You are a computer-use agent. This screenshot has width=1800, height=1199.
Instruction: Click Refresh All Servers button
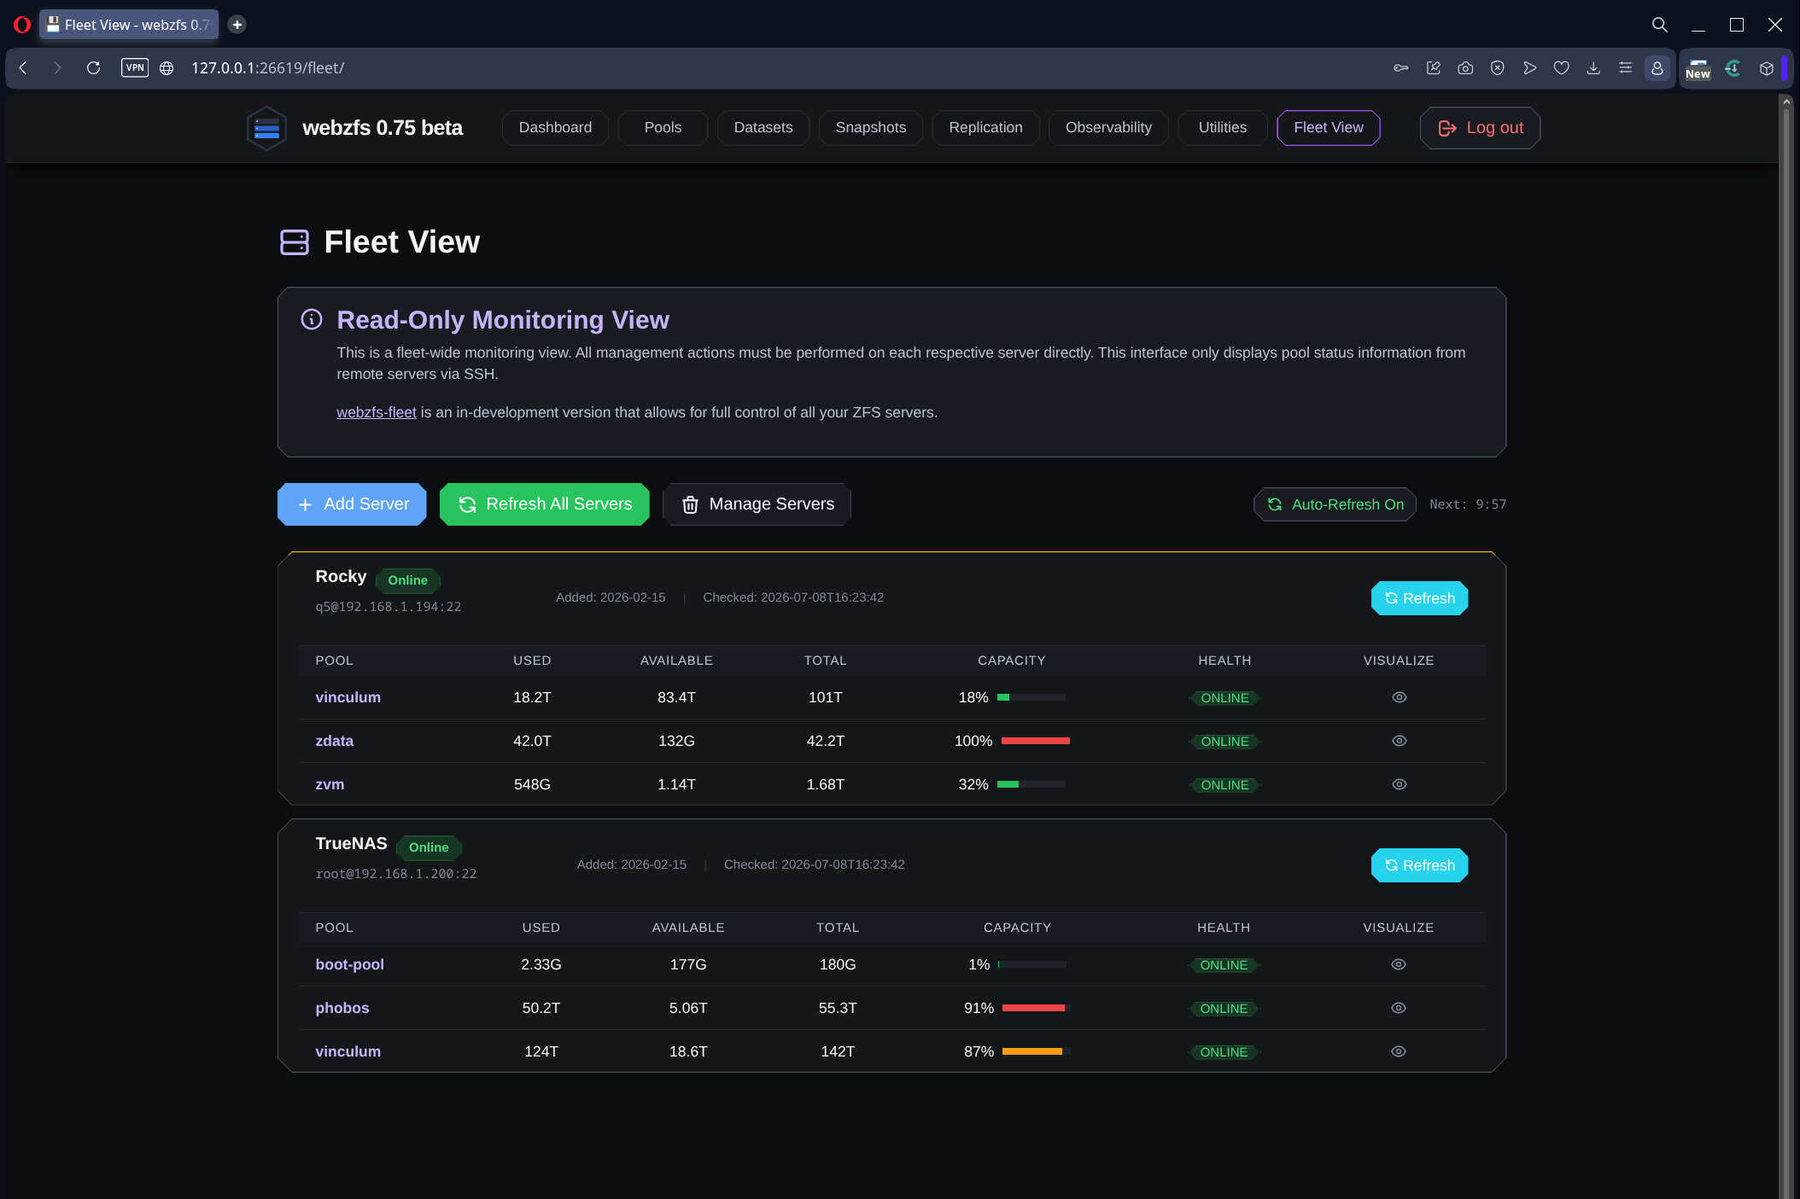[x=544, y=504]
